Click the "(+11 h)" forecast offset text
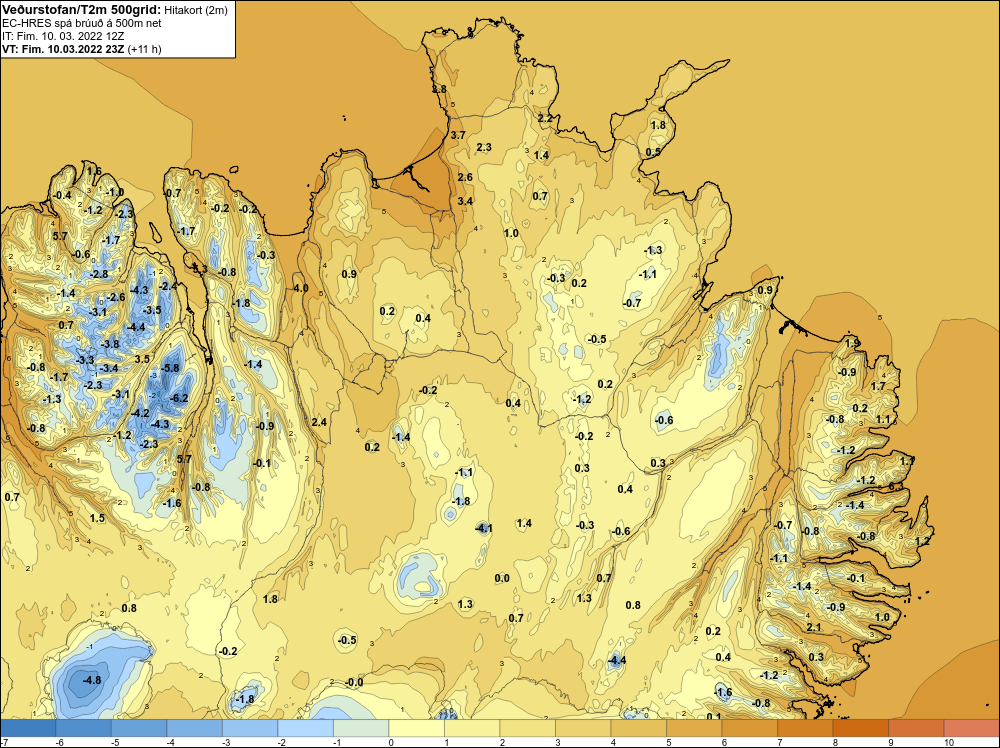The image size is (1000, 748). pos(144,49)
